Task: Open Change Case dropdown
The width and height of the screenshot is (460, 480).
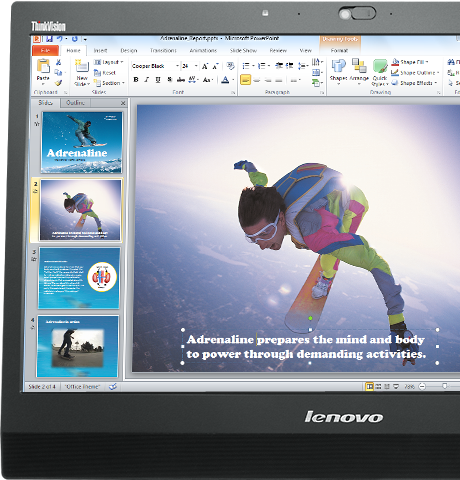Action: (208, 80)
